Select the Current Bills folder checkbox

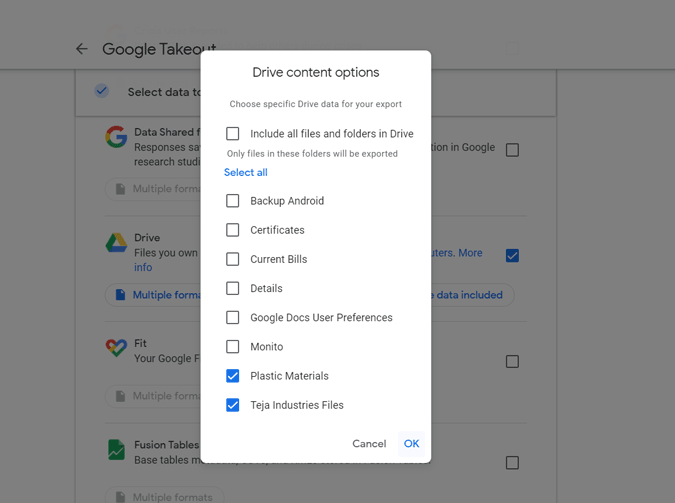pos(233,259)
